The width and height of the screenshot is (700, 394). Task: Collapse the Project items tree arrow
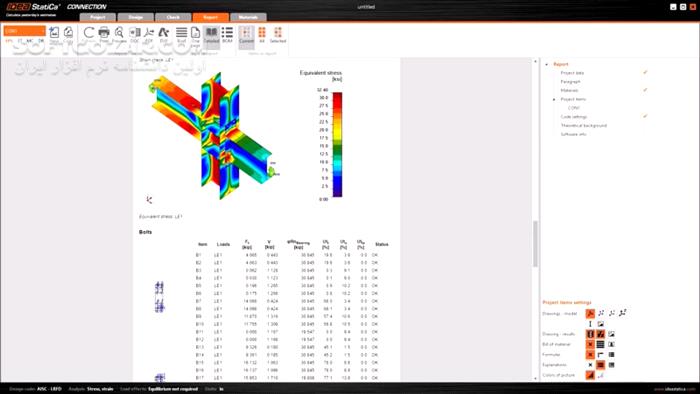(x=554, y=99)
